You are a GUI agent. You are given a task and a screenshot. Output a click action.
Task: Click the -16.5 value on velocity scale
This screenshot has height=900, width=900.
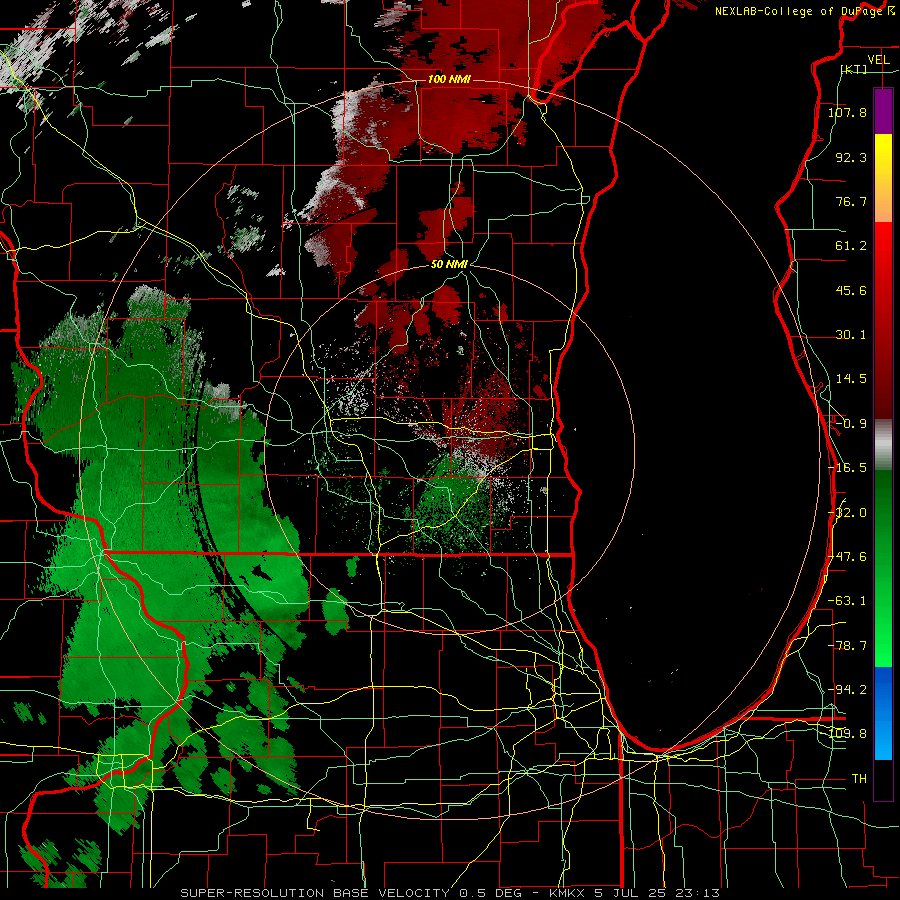coord(847,468)
